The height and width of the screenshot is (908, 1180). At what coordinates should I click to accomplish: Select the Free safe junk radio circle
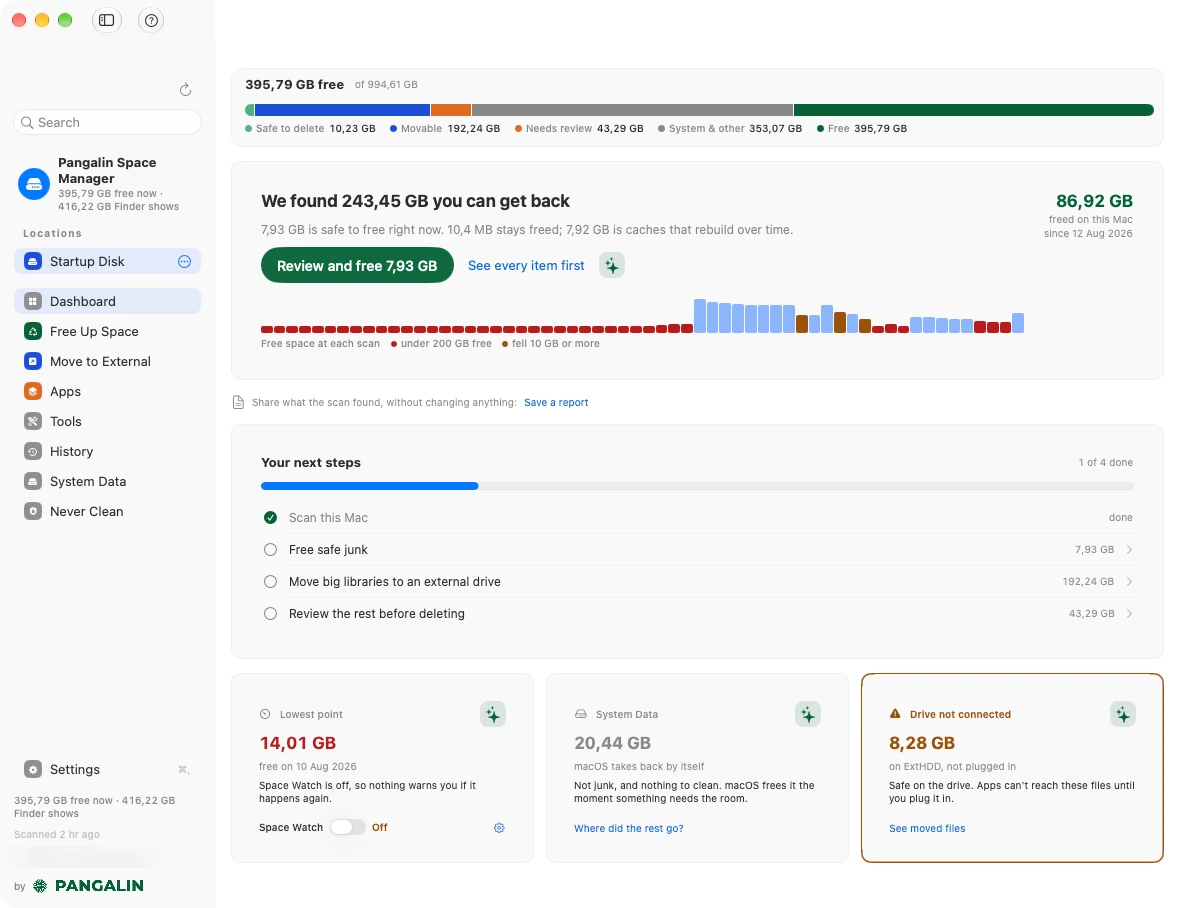(270, 550)
